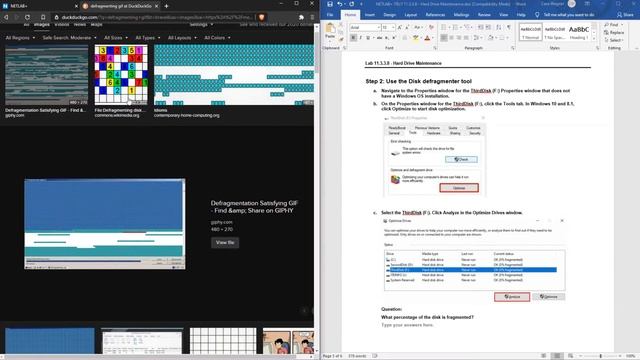Click the duckduckgo.com address bar
The image size is (640, 360).
click(155, 17)
